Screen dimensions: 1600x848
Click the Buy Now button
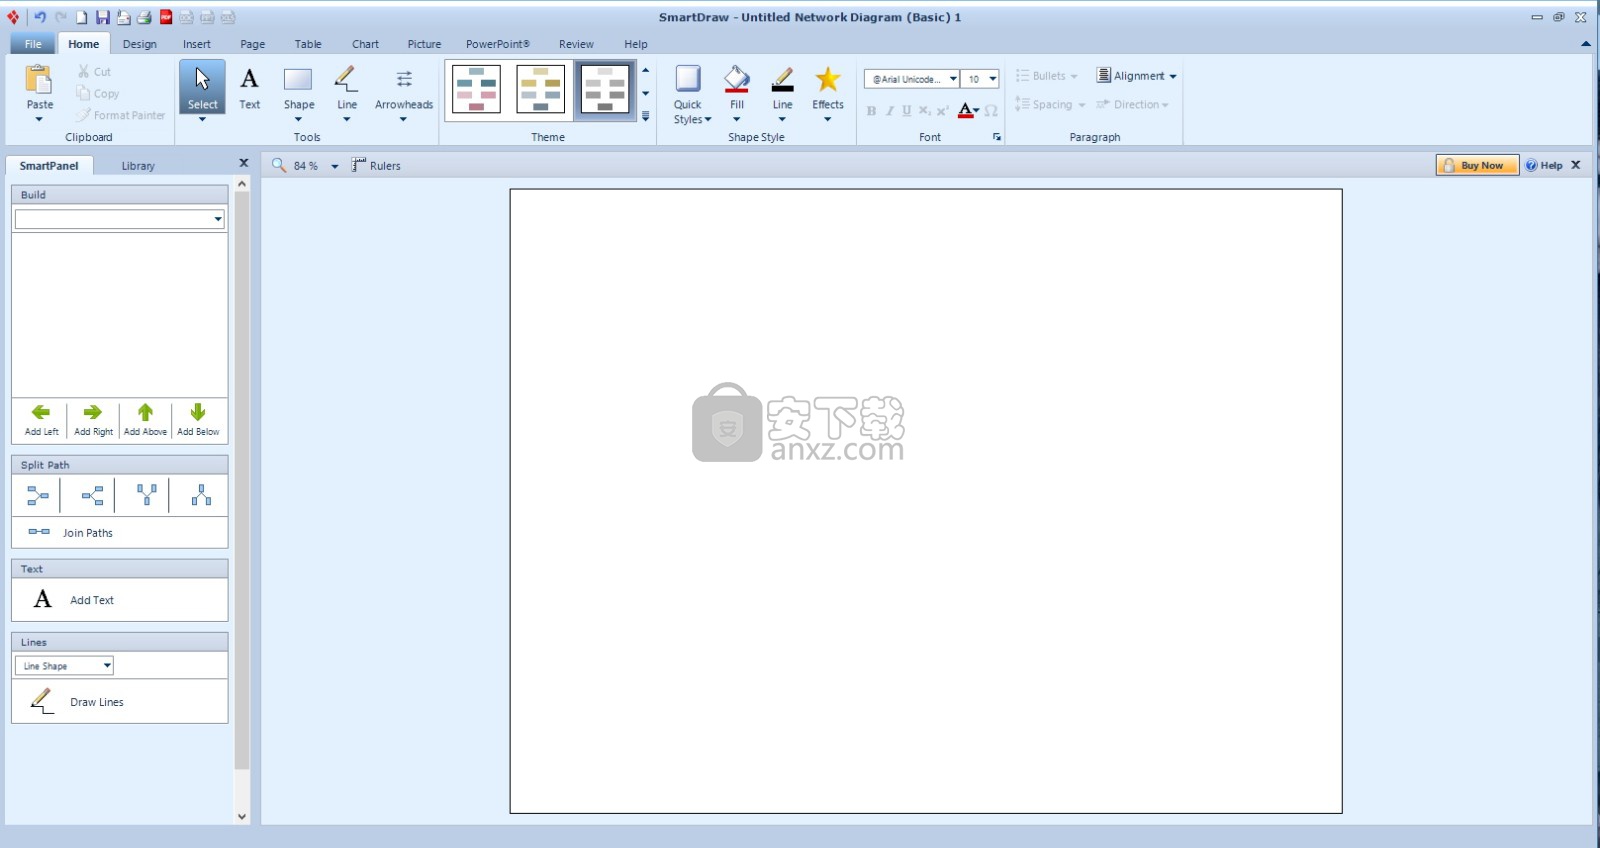(x=1477, y=166)
